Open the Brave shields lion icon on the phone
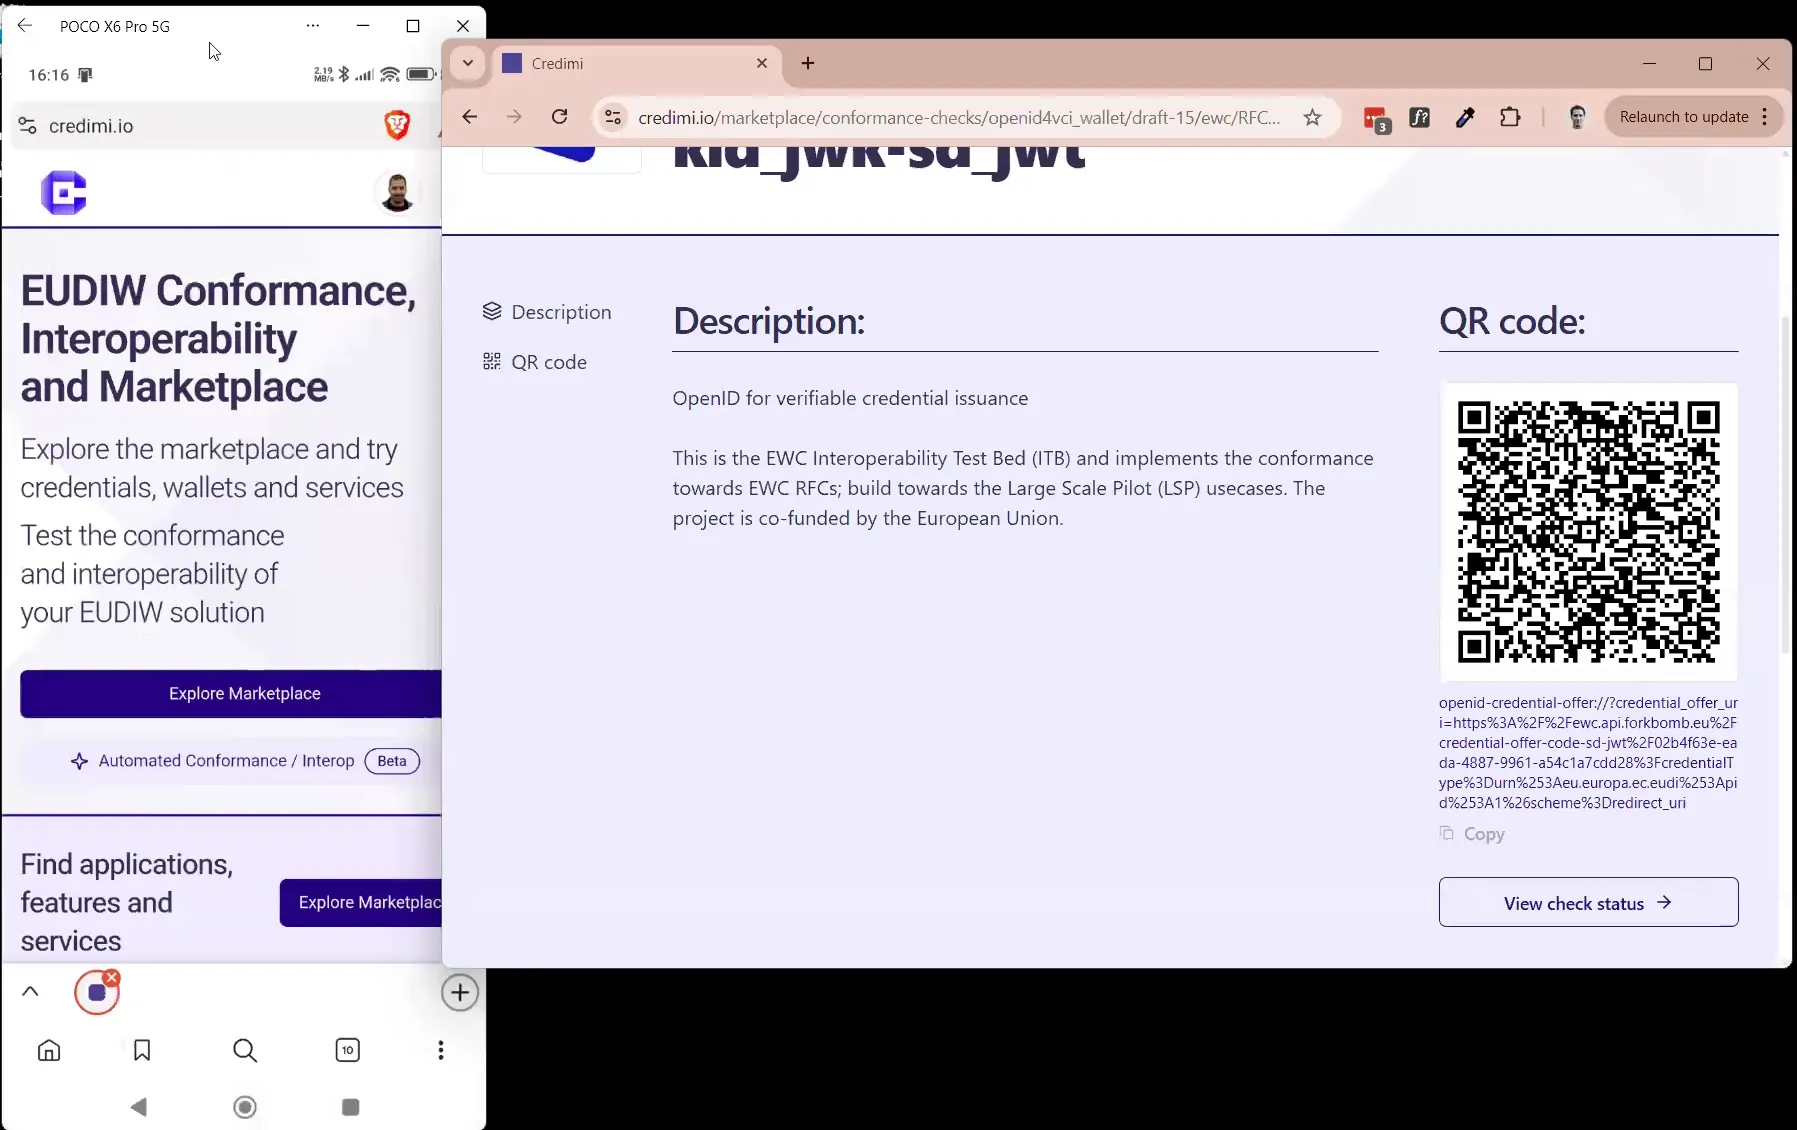Screen dimensions: 1797x1130 tap(397, 125)
